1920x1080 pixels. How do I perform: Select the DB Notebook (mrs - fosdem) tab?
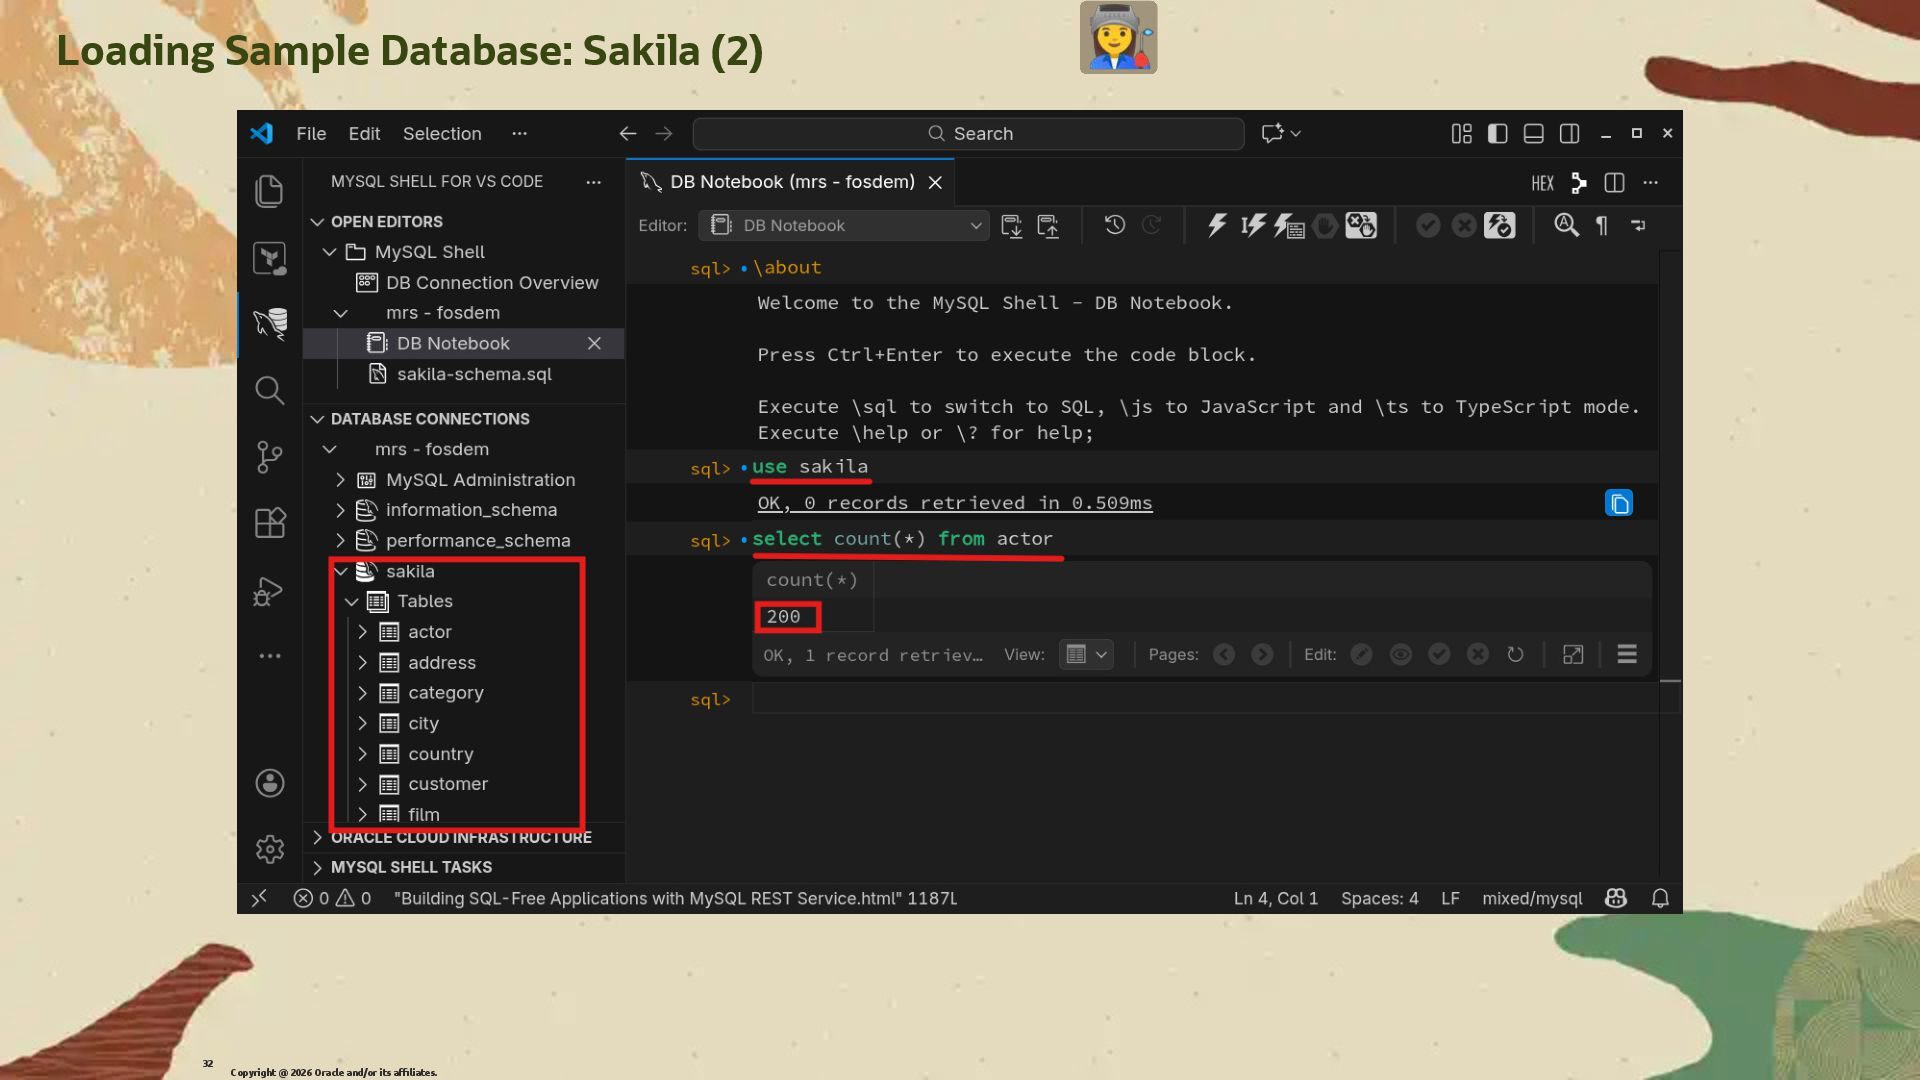[791, 182]
